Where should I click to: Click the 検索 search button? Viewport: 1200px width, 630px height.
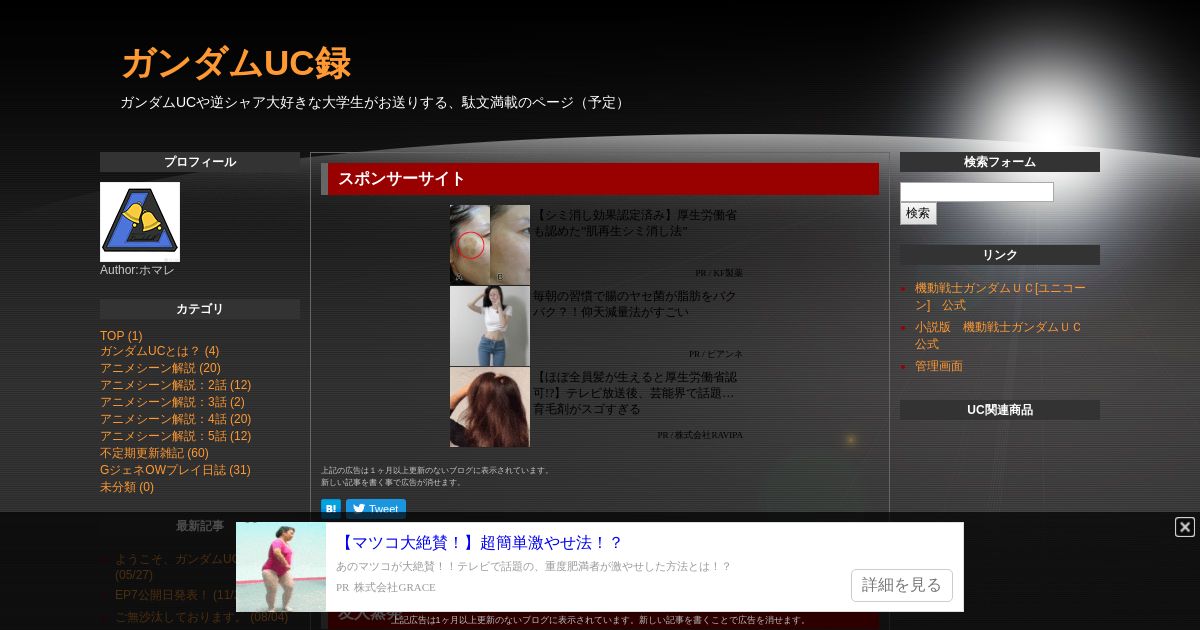tap(918, 213)
